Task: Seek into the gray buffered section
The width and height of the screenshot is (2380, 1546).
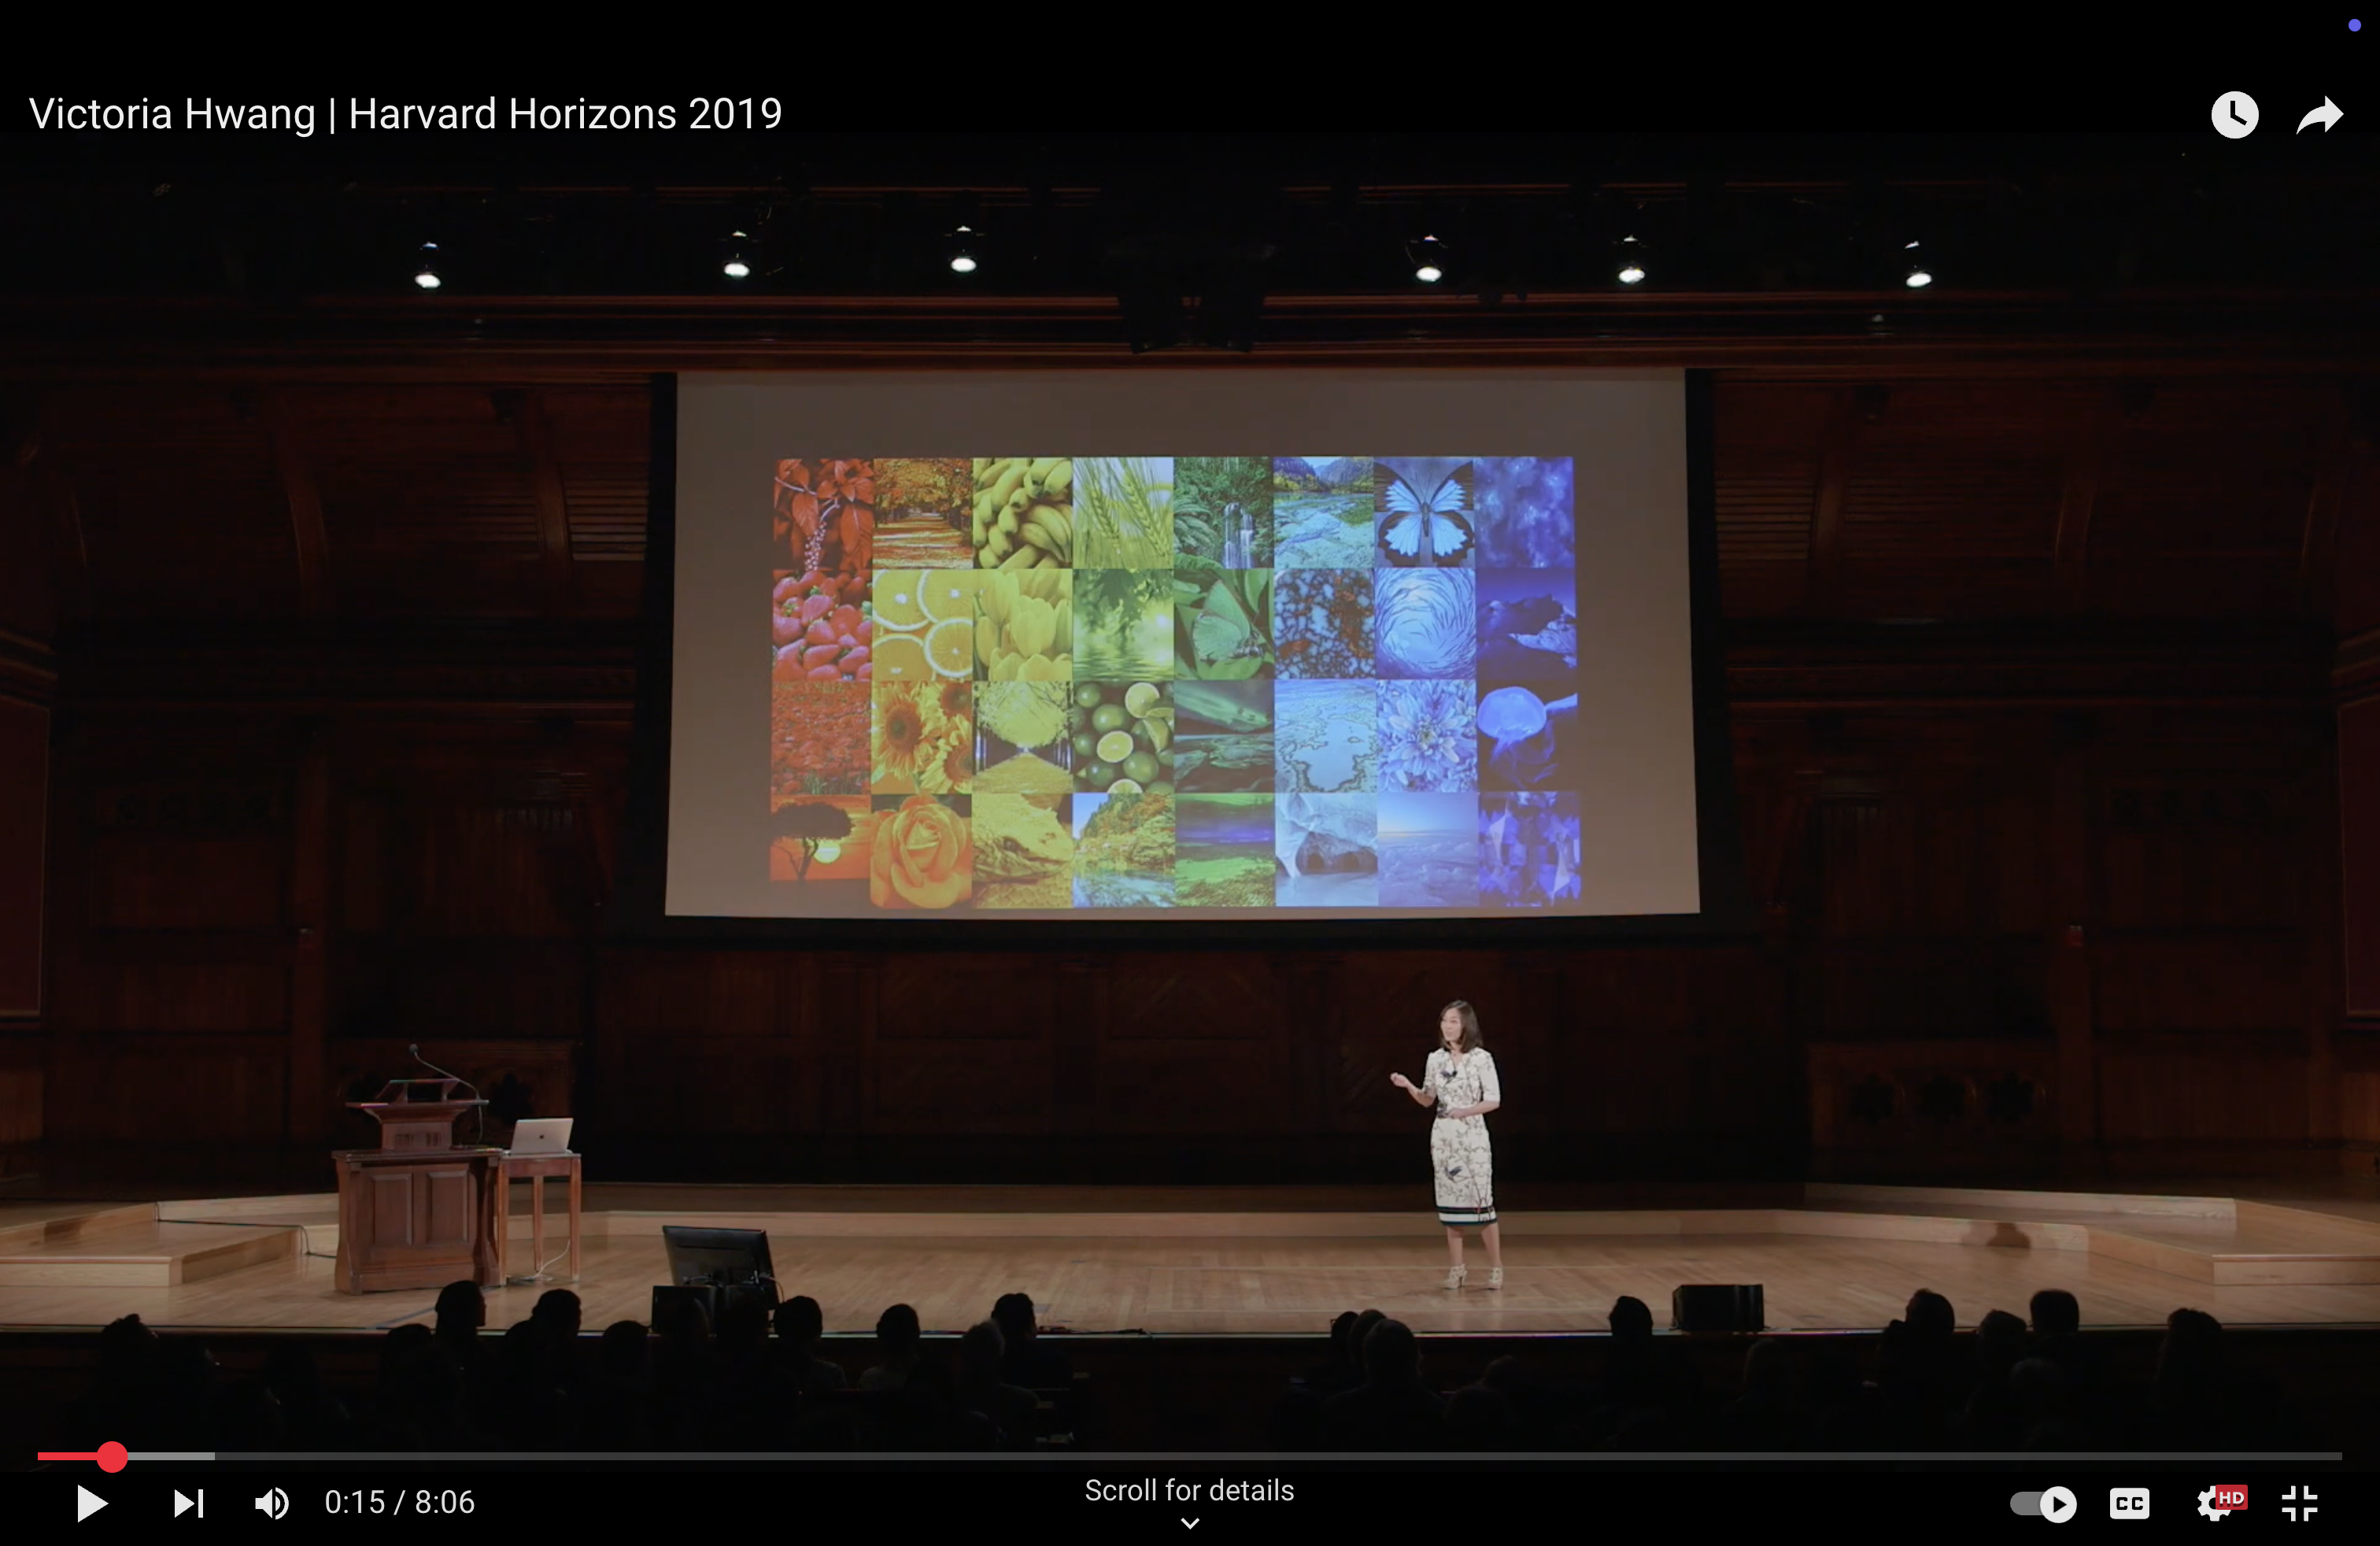Action: click(x=170, y=1457)
